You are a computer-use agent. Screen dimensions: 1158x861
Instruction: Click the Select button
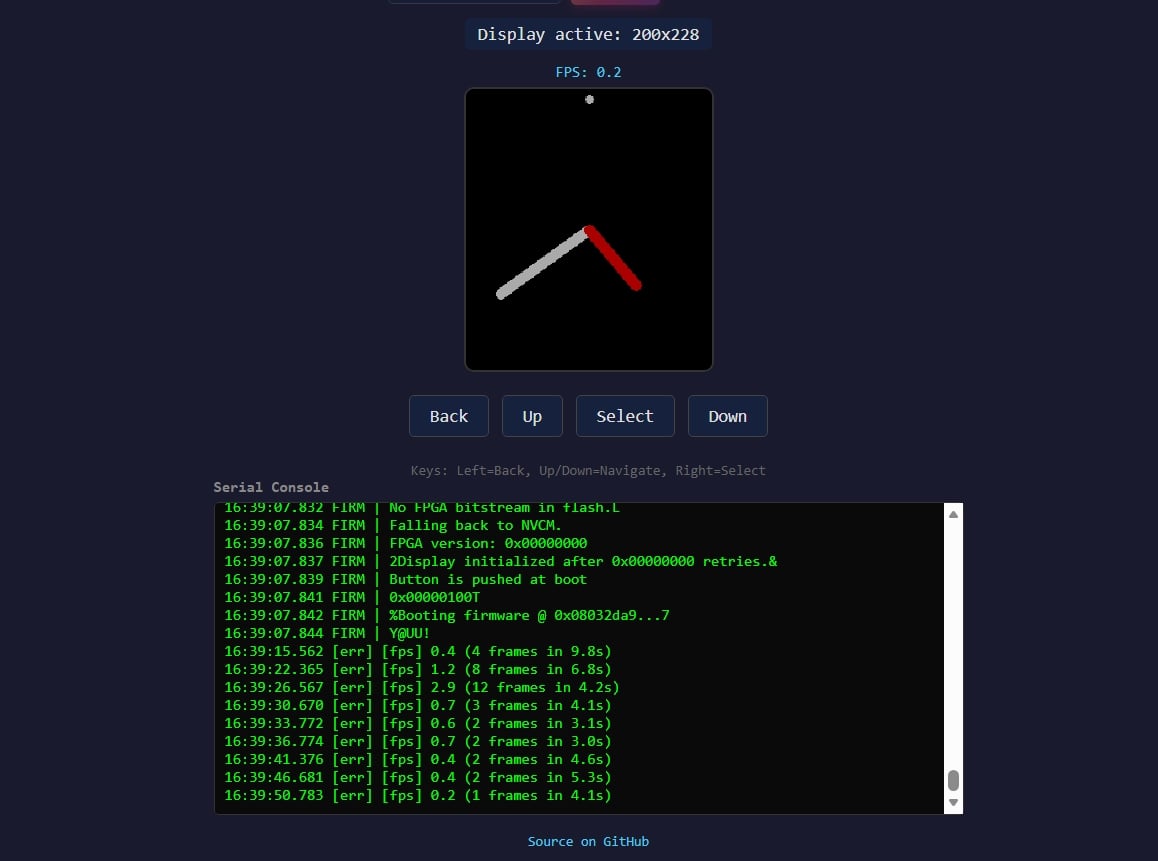coord(624,416)
